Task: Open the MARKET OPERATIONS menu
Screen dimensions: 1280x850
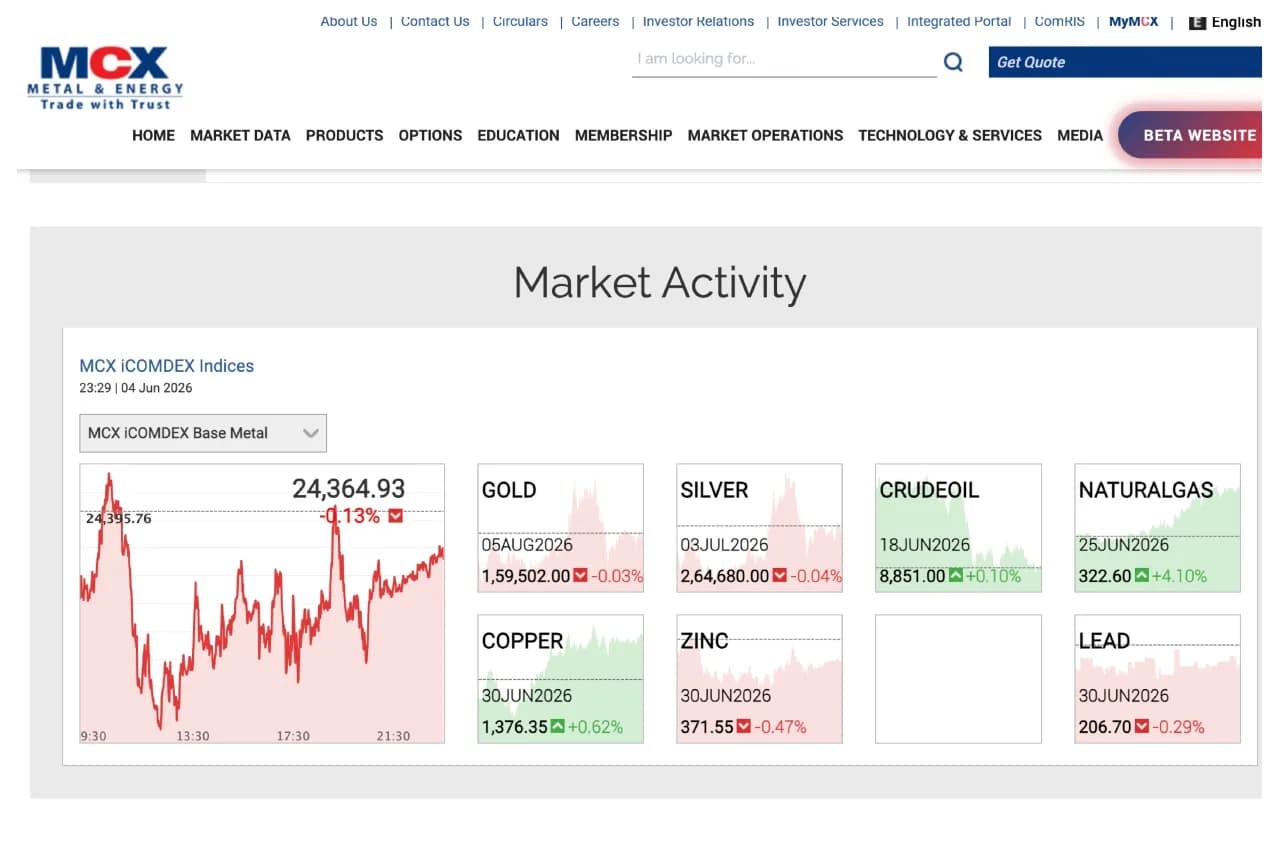Action: coord(765,135)
